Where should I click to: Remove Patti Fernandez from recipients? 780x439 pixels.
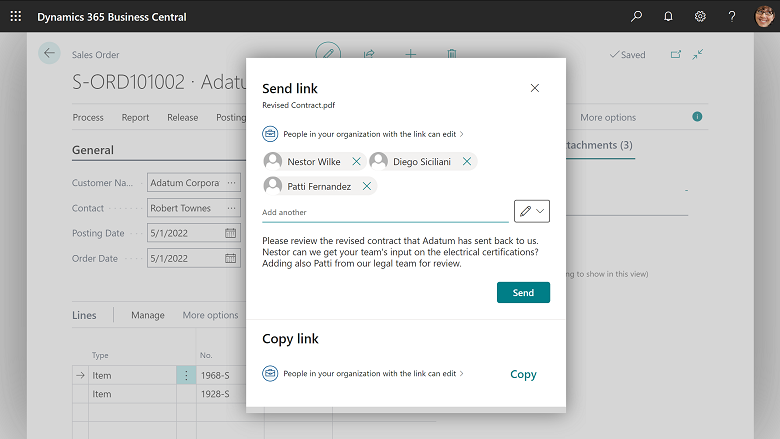(367, 186)
